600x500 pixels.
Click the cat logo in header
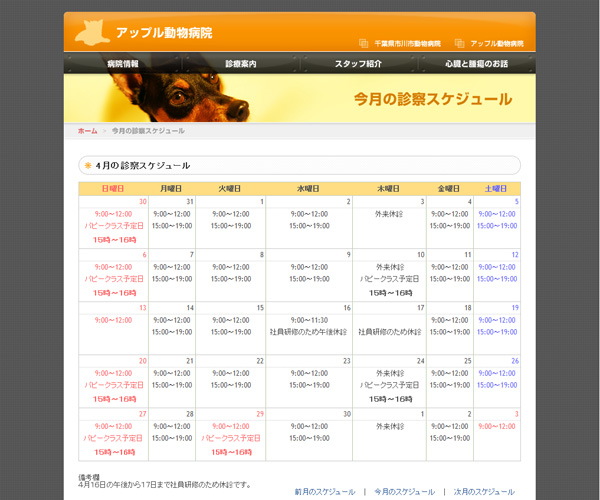(93, 33)
